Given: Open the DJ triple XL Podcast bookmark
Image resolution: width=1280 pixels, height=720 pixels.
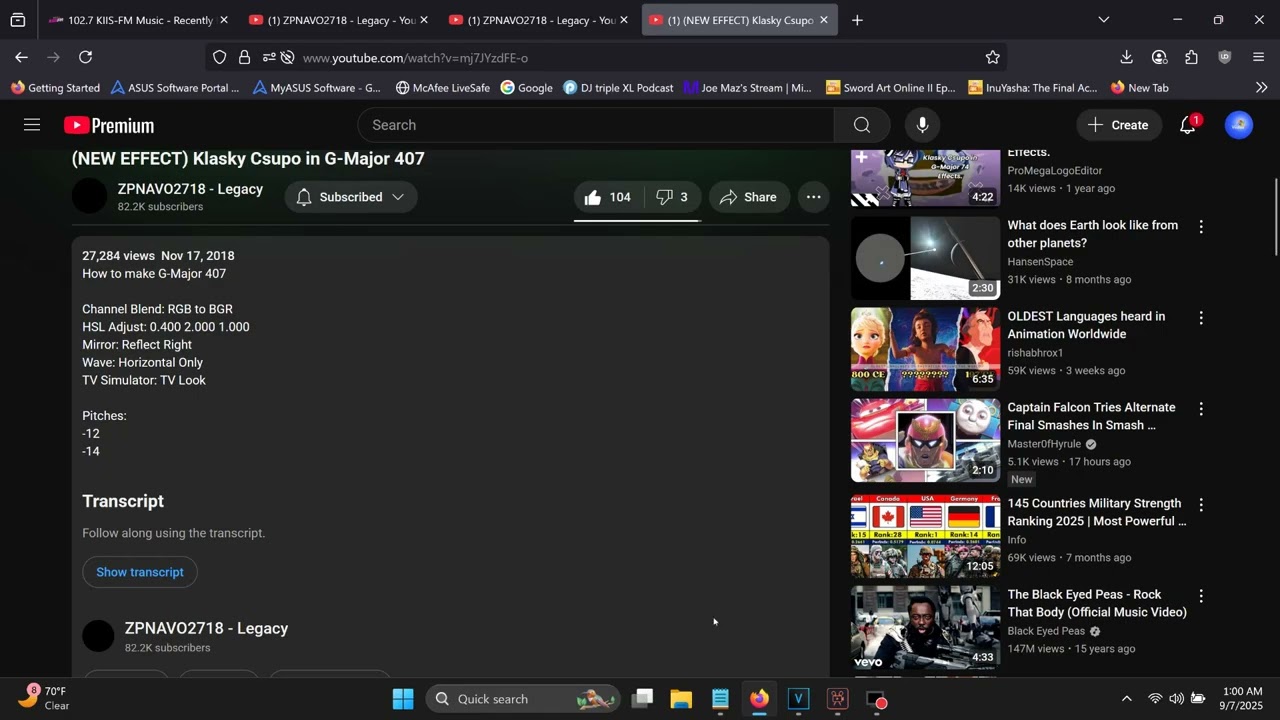Looking at the screenshot, I should [619, 88].
